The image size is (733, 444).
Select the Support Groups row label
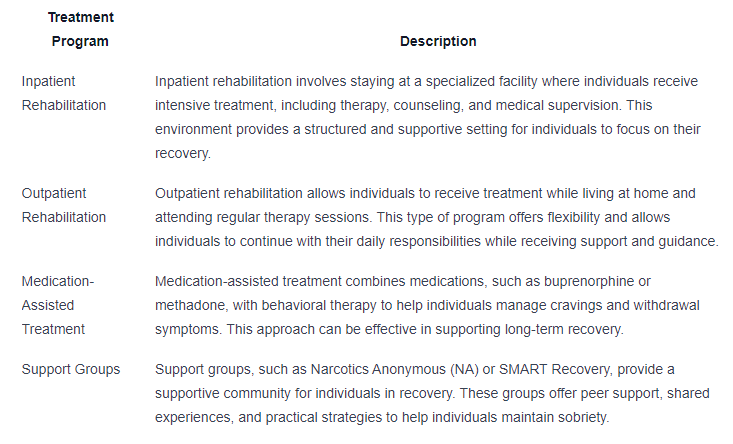(71, 370)
